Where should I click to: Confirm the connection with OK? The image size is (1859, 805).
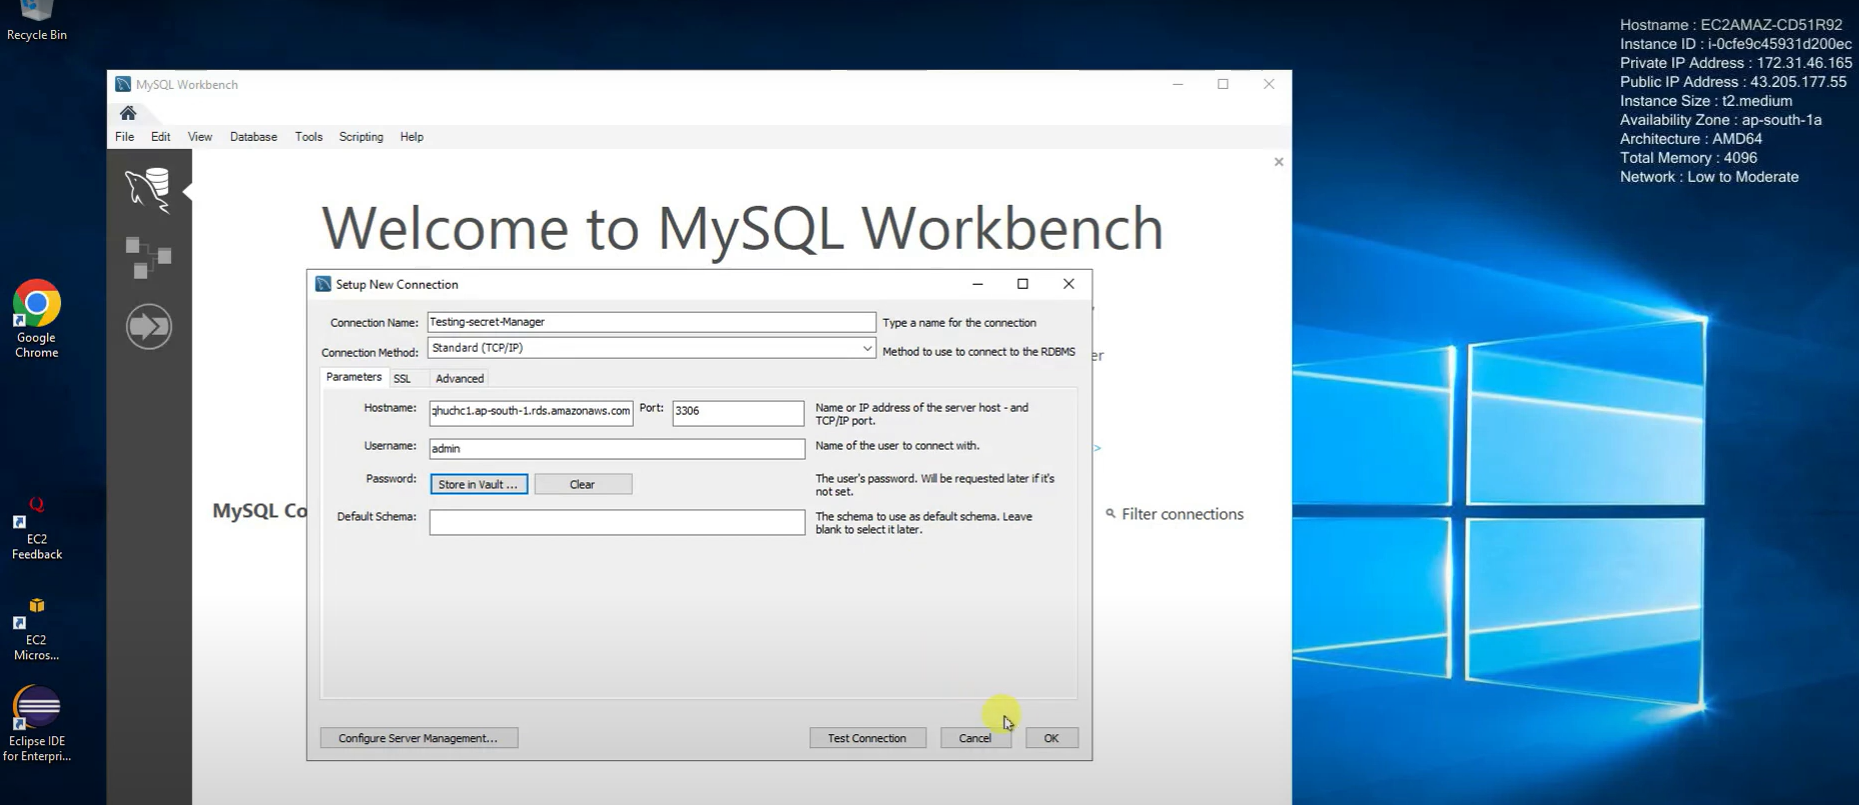tap(1052, 738)
